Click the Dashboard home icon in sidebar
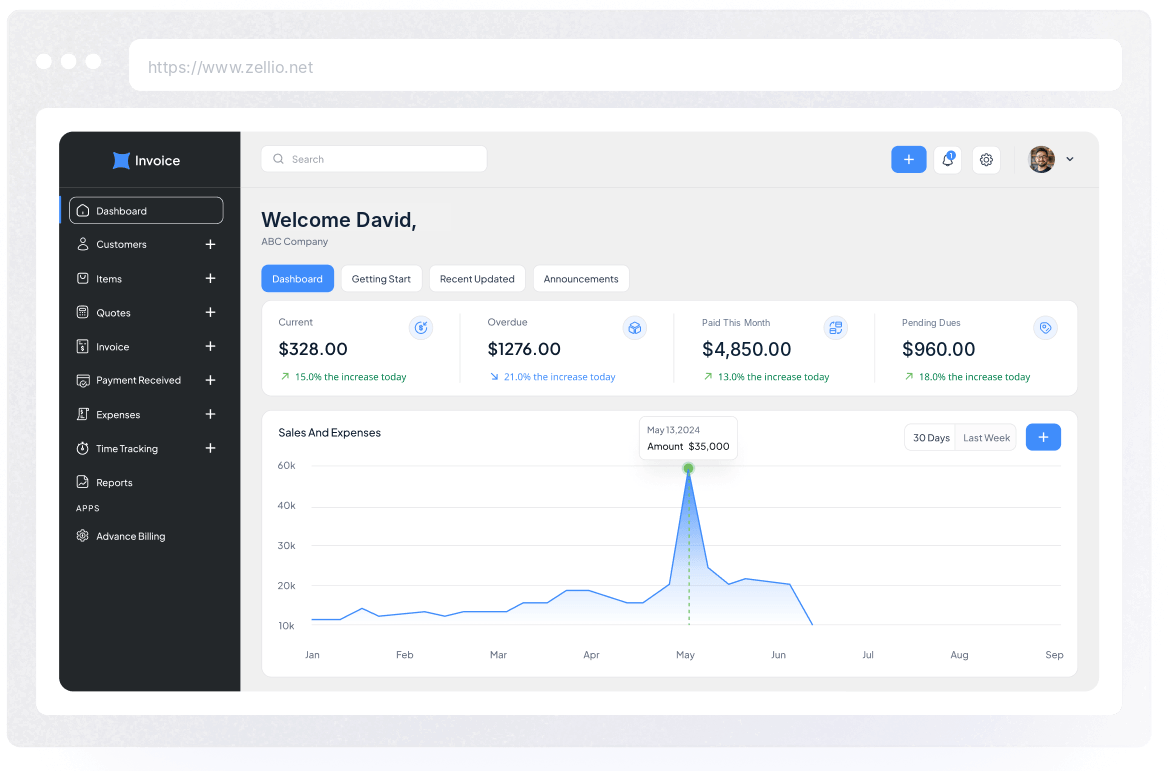The width and height of the screenshot is (1170, 771). (83, 210)
